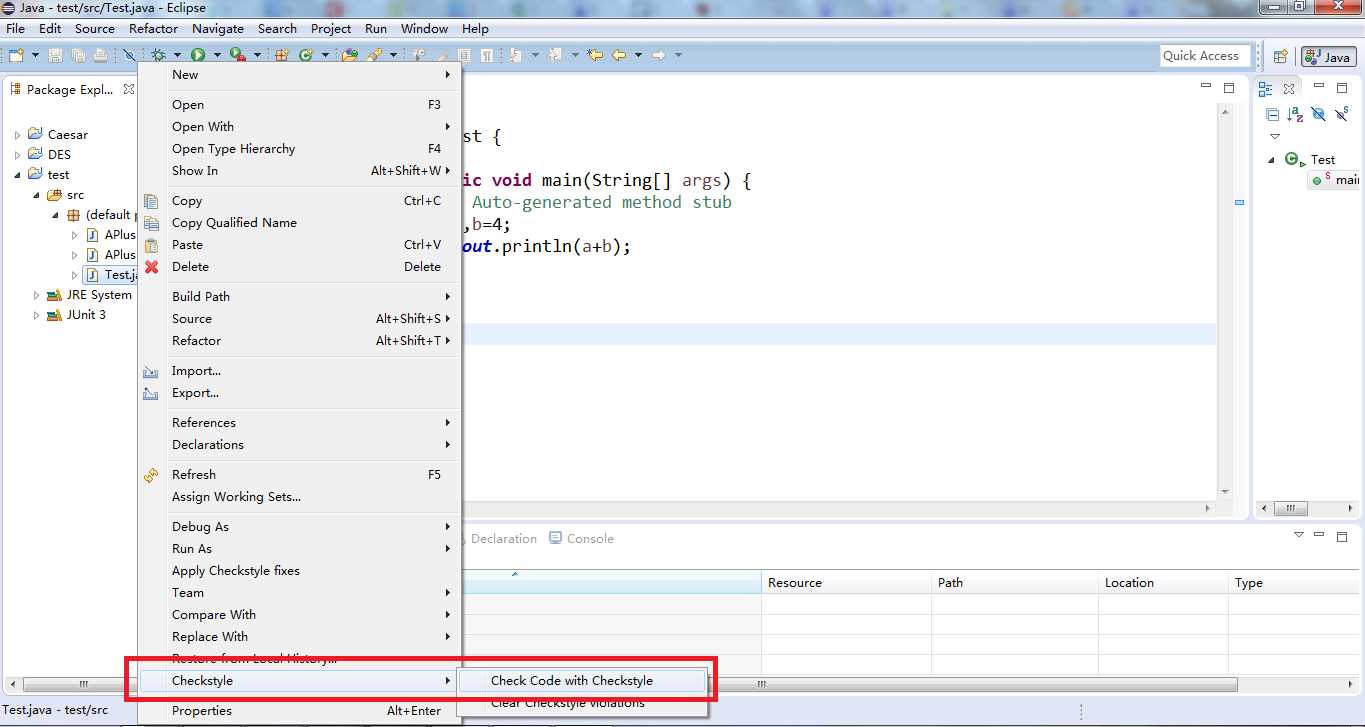Click the Search flashlight toolbar icon
The height and width of the screenshot is (727, 1365).
[x=374, y=55]
